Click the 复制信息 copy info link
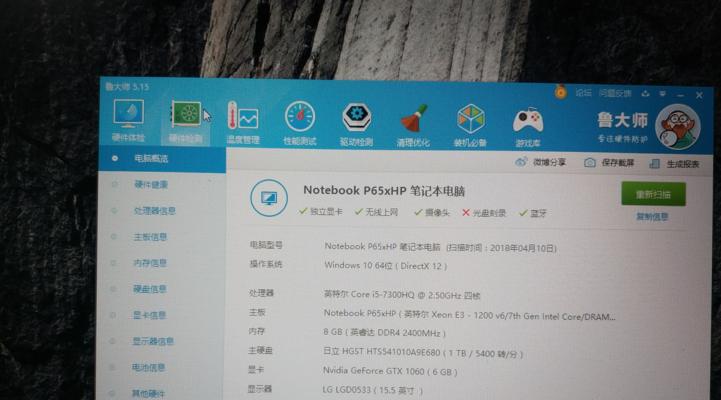 tap(652, 217)
